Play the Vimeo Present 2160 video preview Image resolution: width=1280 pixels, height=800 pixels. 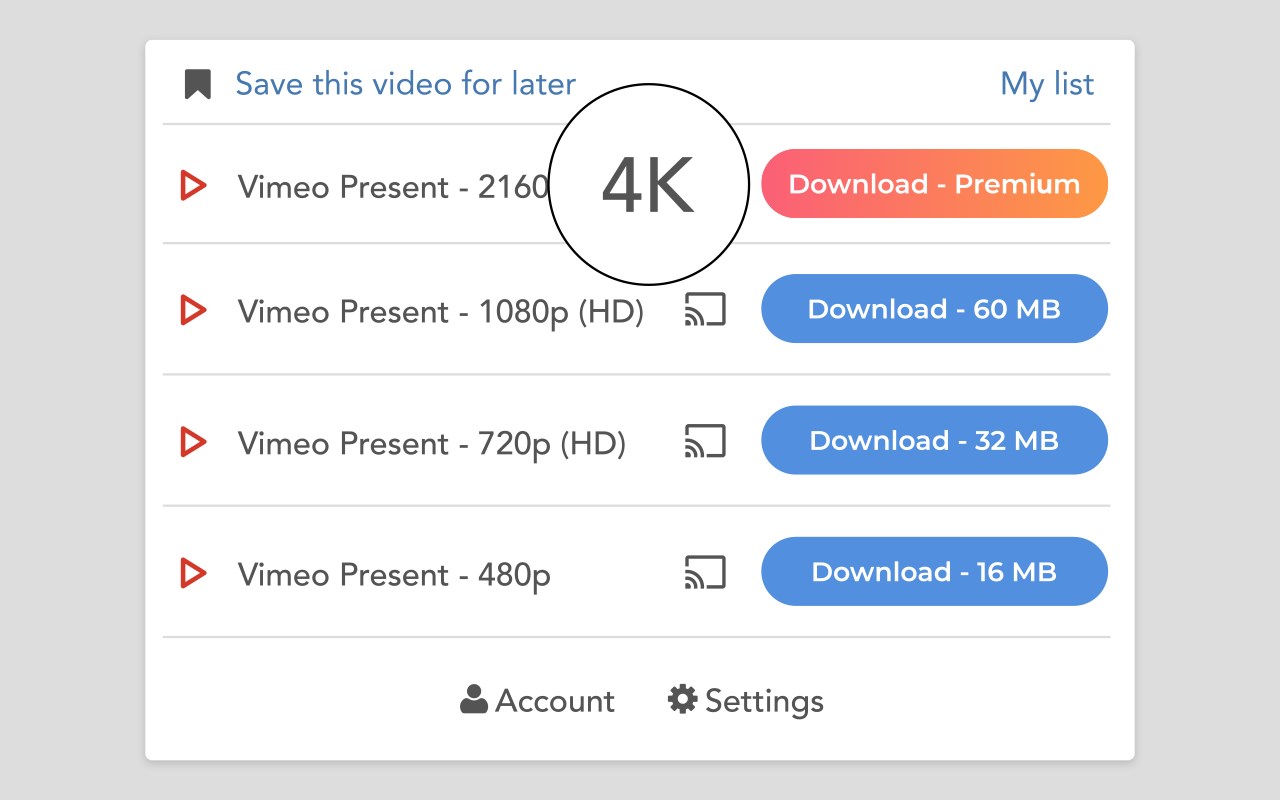pyautogui.click(x=192, y=185)
